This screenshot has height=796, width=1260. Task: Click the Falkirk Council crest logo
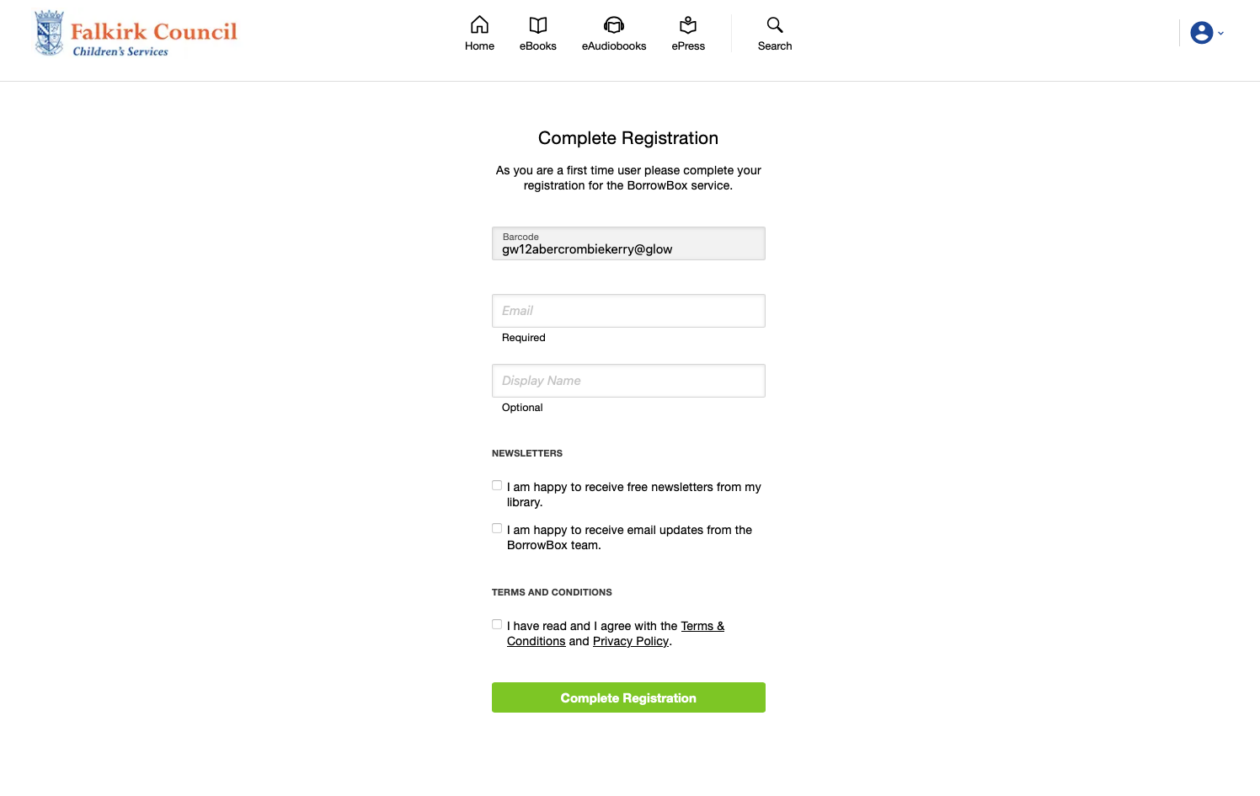49,33
